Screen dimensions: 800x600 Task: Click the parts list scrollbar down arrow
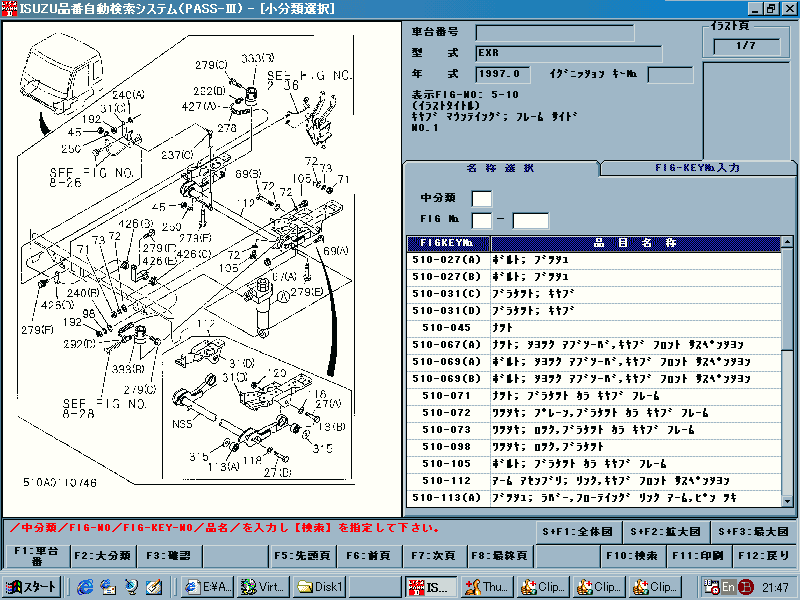point(788,499)
